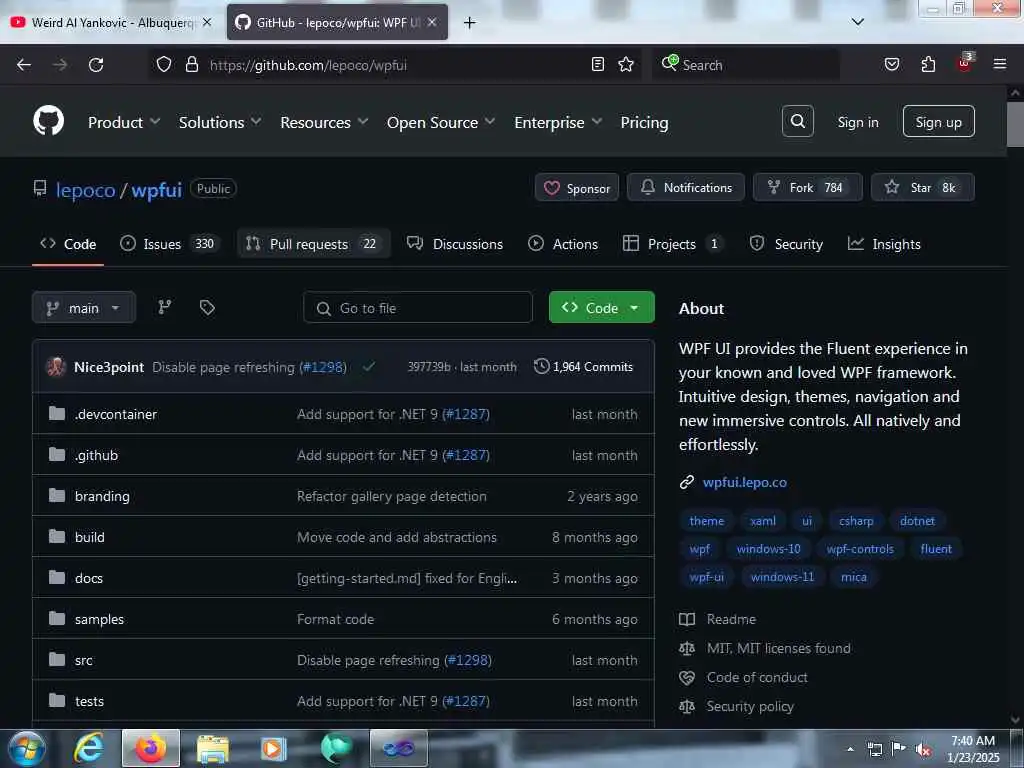
Task: Switch to the Issues tab
Action: 170,244
